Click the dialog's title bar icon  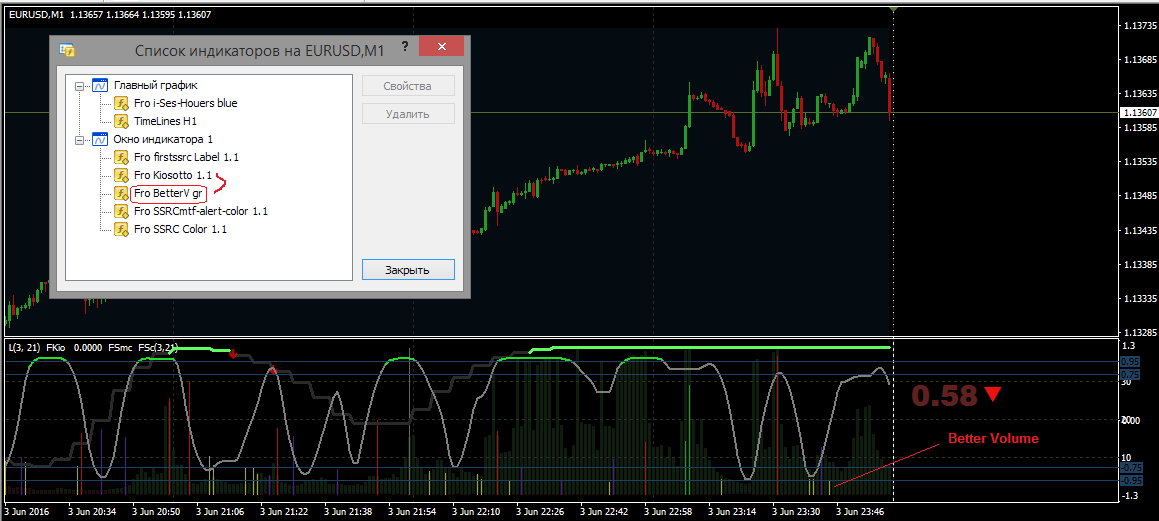click(x=67, y=50)
